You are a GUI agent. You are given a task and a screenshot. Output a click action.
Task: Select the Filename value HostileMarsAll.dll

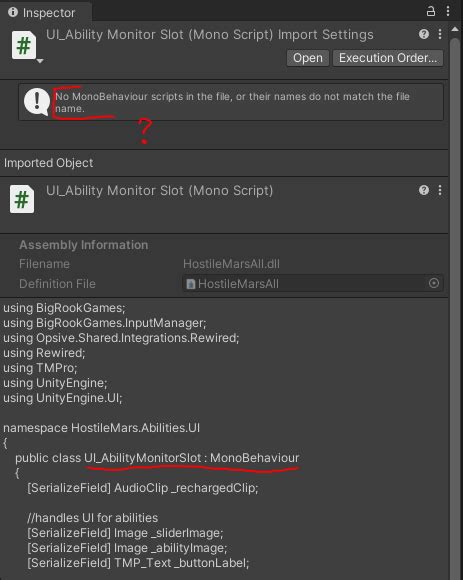click(232, 264)
